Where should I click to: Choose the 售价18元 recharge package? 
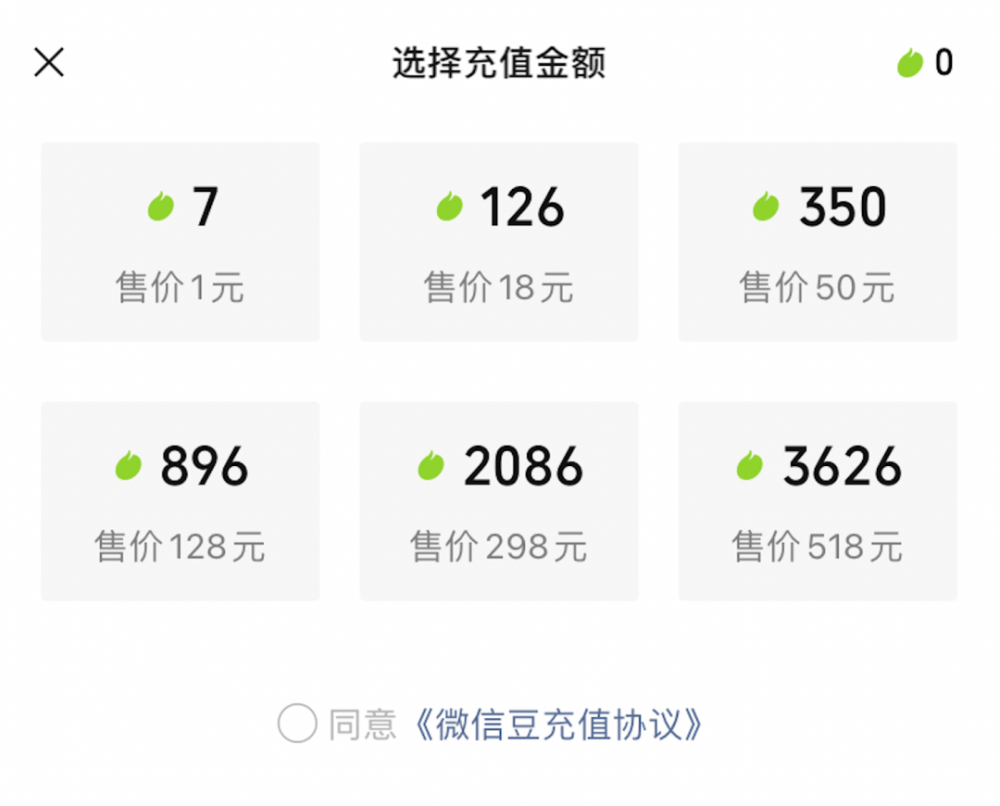click(x=499, y=288)
